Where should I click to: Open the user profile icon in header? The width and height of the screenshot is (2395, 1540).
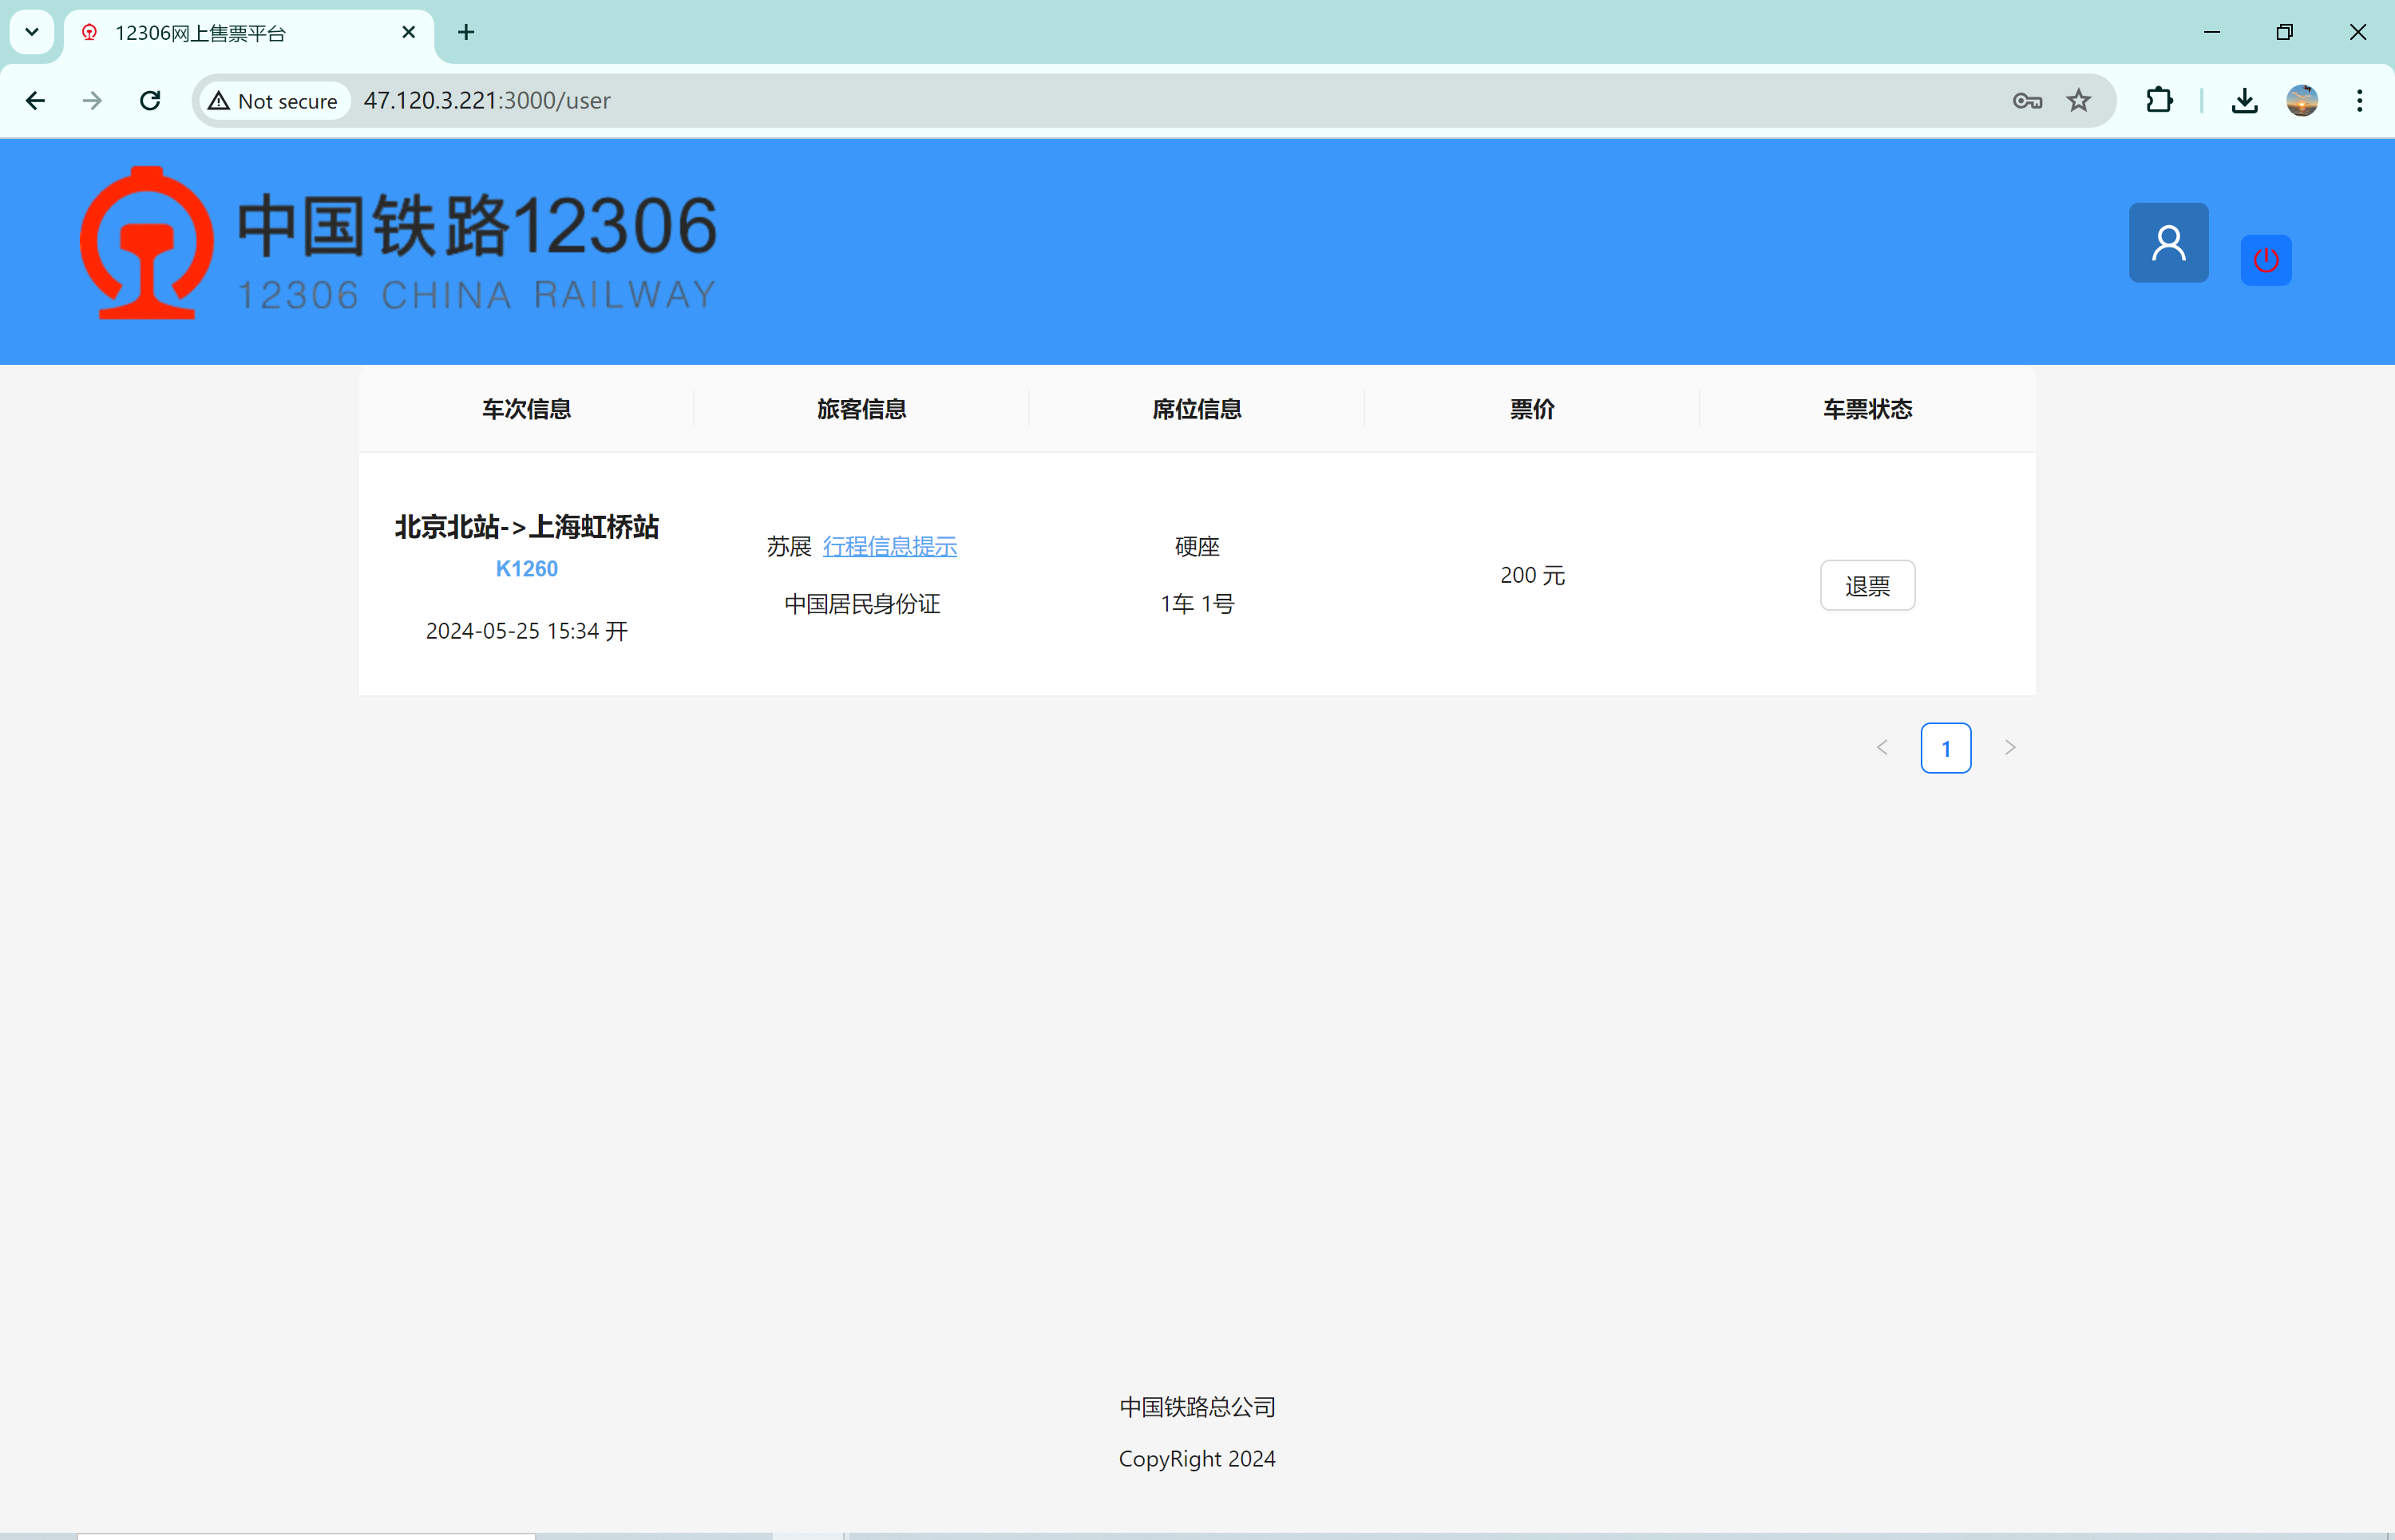point(2168,243)
